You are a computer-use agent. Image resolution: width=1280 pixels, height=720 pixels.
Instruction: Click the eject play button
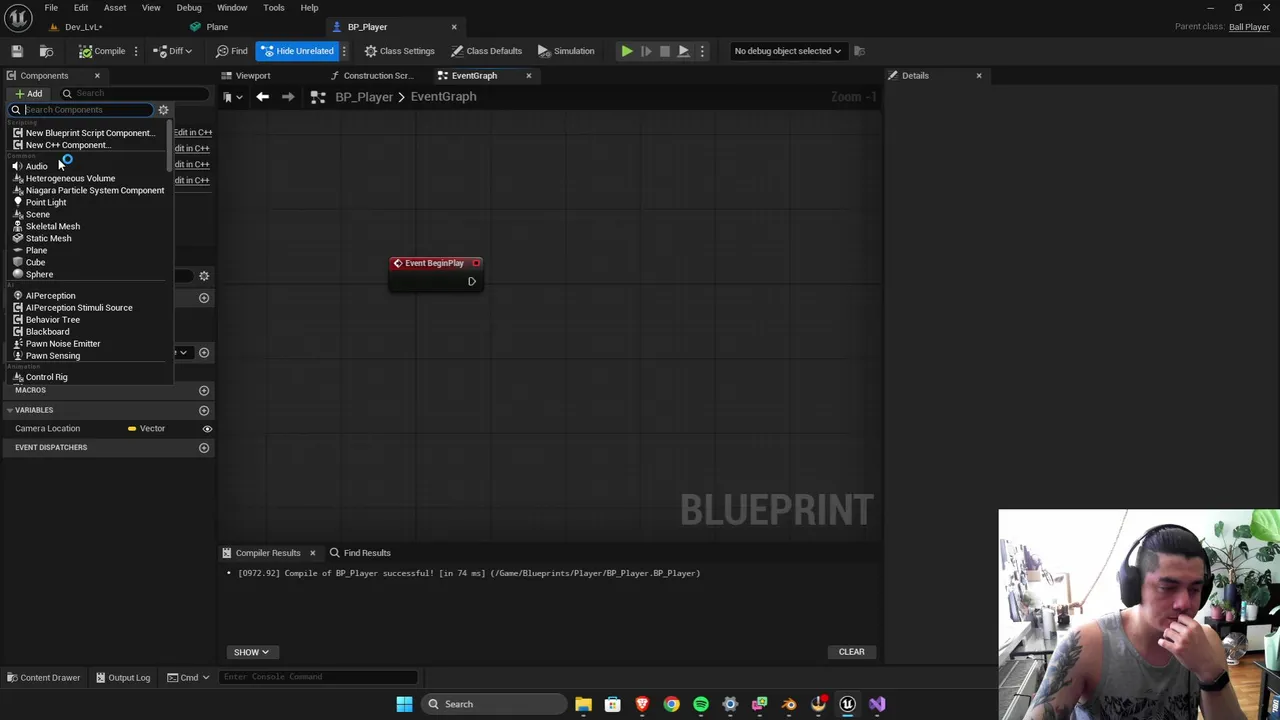coord(683,51)
